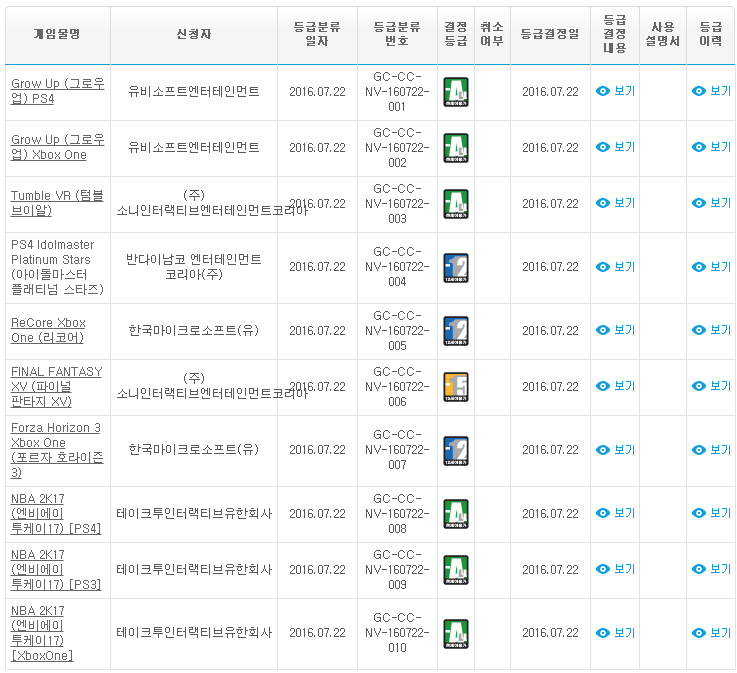Viewport: 737px width, 673px height.
Task: Click the 등급분류 일자 column header
Action: coord(317,34)
